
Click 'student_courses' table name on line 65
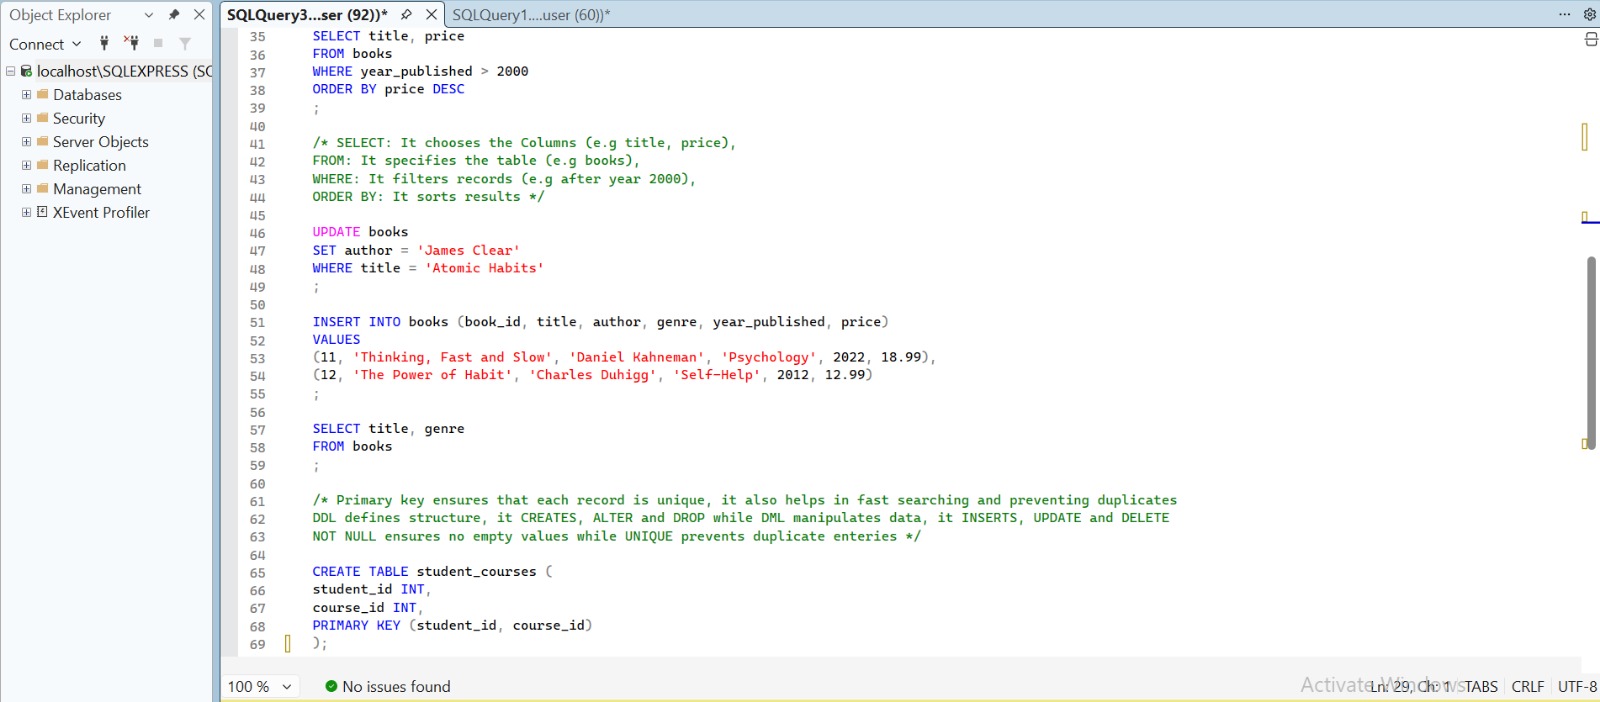[476, 572]
